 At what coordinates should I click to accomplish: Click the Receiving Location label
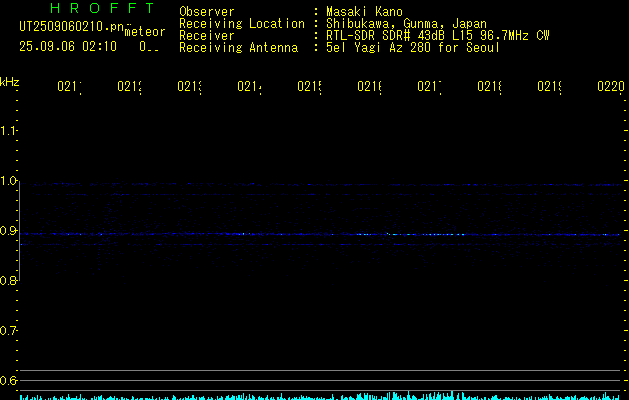pos(242,24)
